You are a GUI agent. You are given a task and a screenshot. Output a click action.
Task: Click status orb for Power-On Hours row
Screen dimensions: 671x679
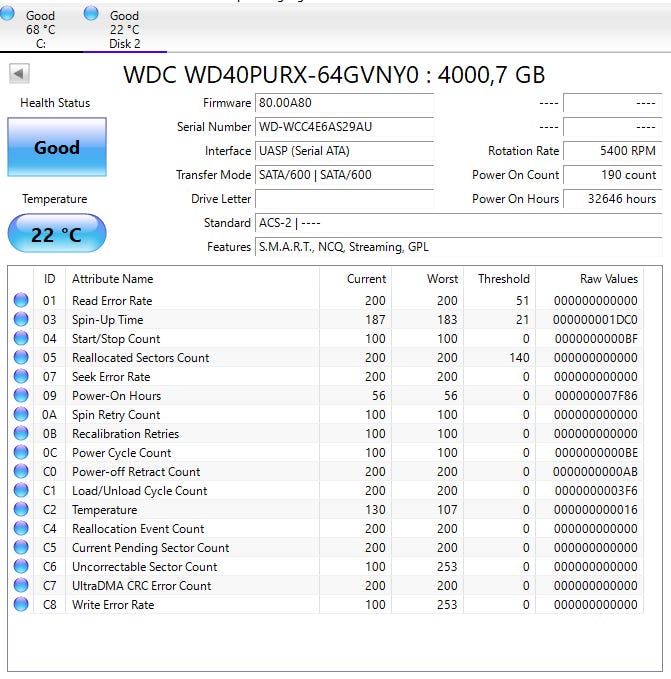coord(21,396)
